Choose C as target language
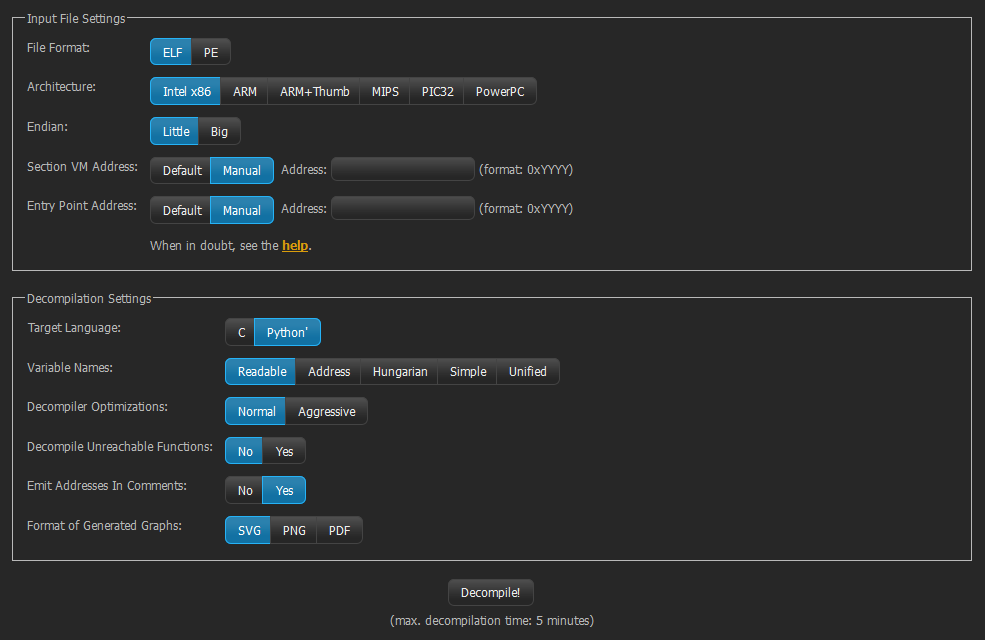This screenshot has height=640, width=985. coord(241,333)
